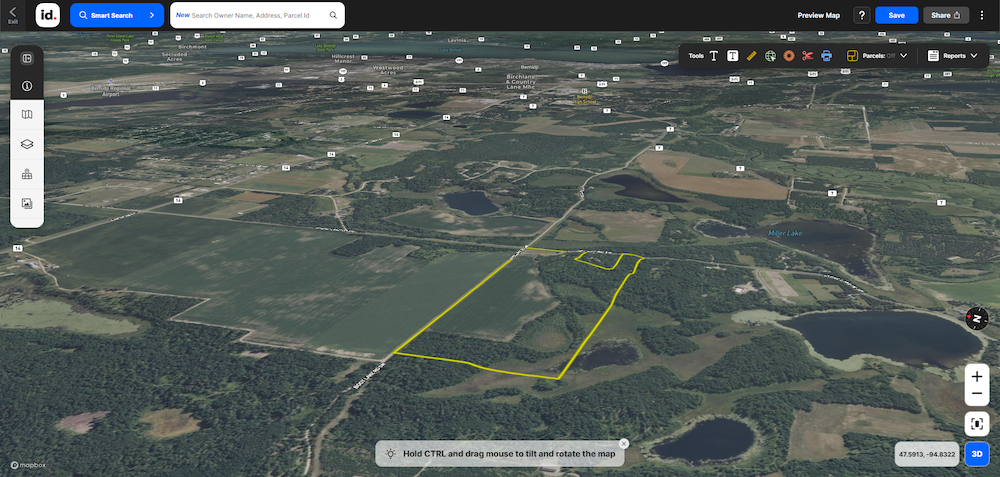This screenshot has height=477, width=1000.
Task: Open the info panel in sidebar
Action: click(x=27, y=86)
